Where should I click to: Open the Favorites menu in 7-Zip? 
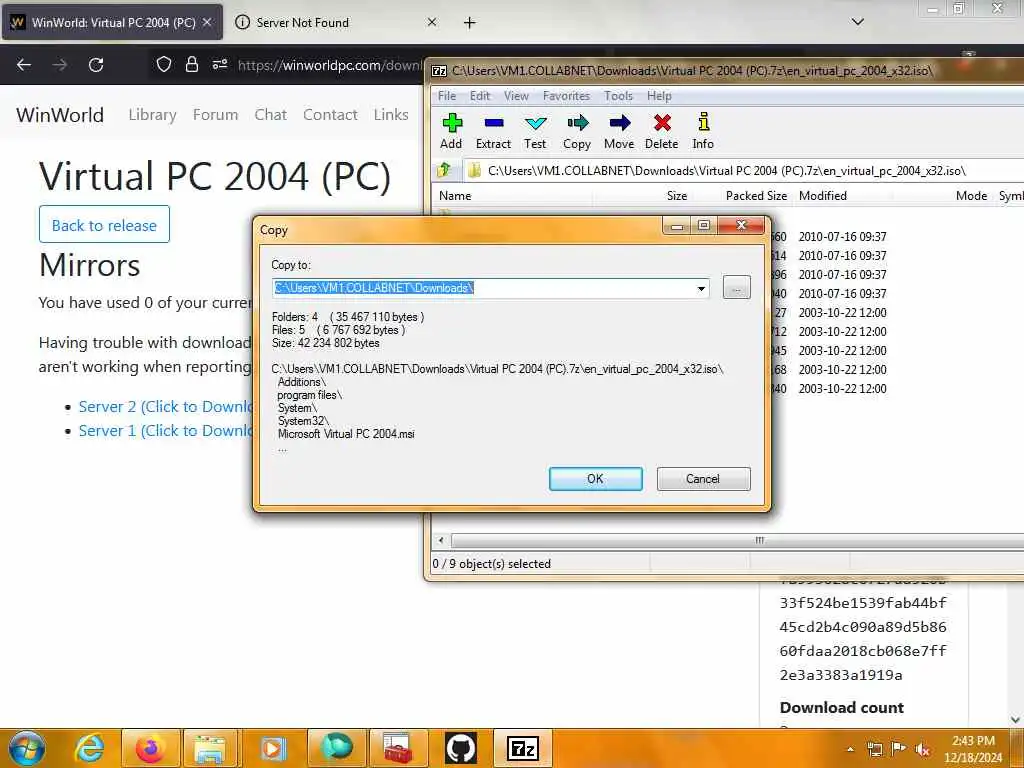coord(566,96)
